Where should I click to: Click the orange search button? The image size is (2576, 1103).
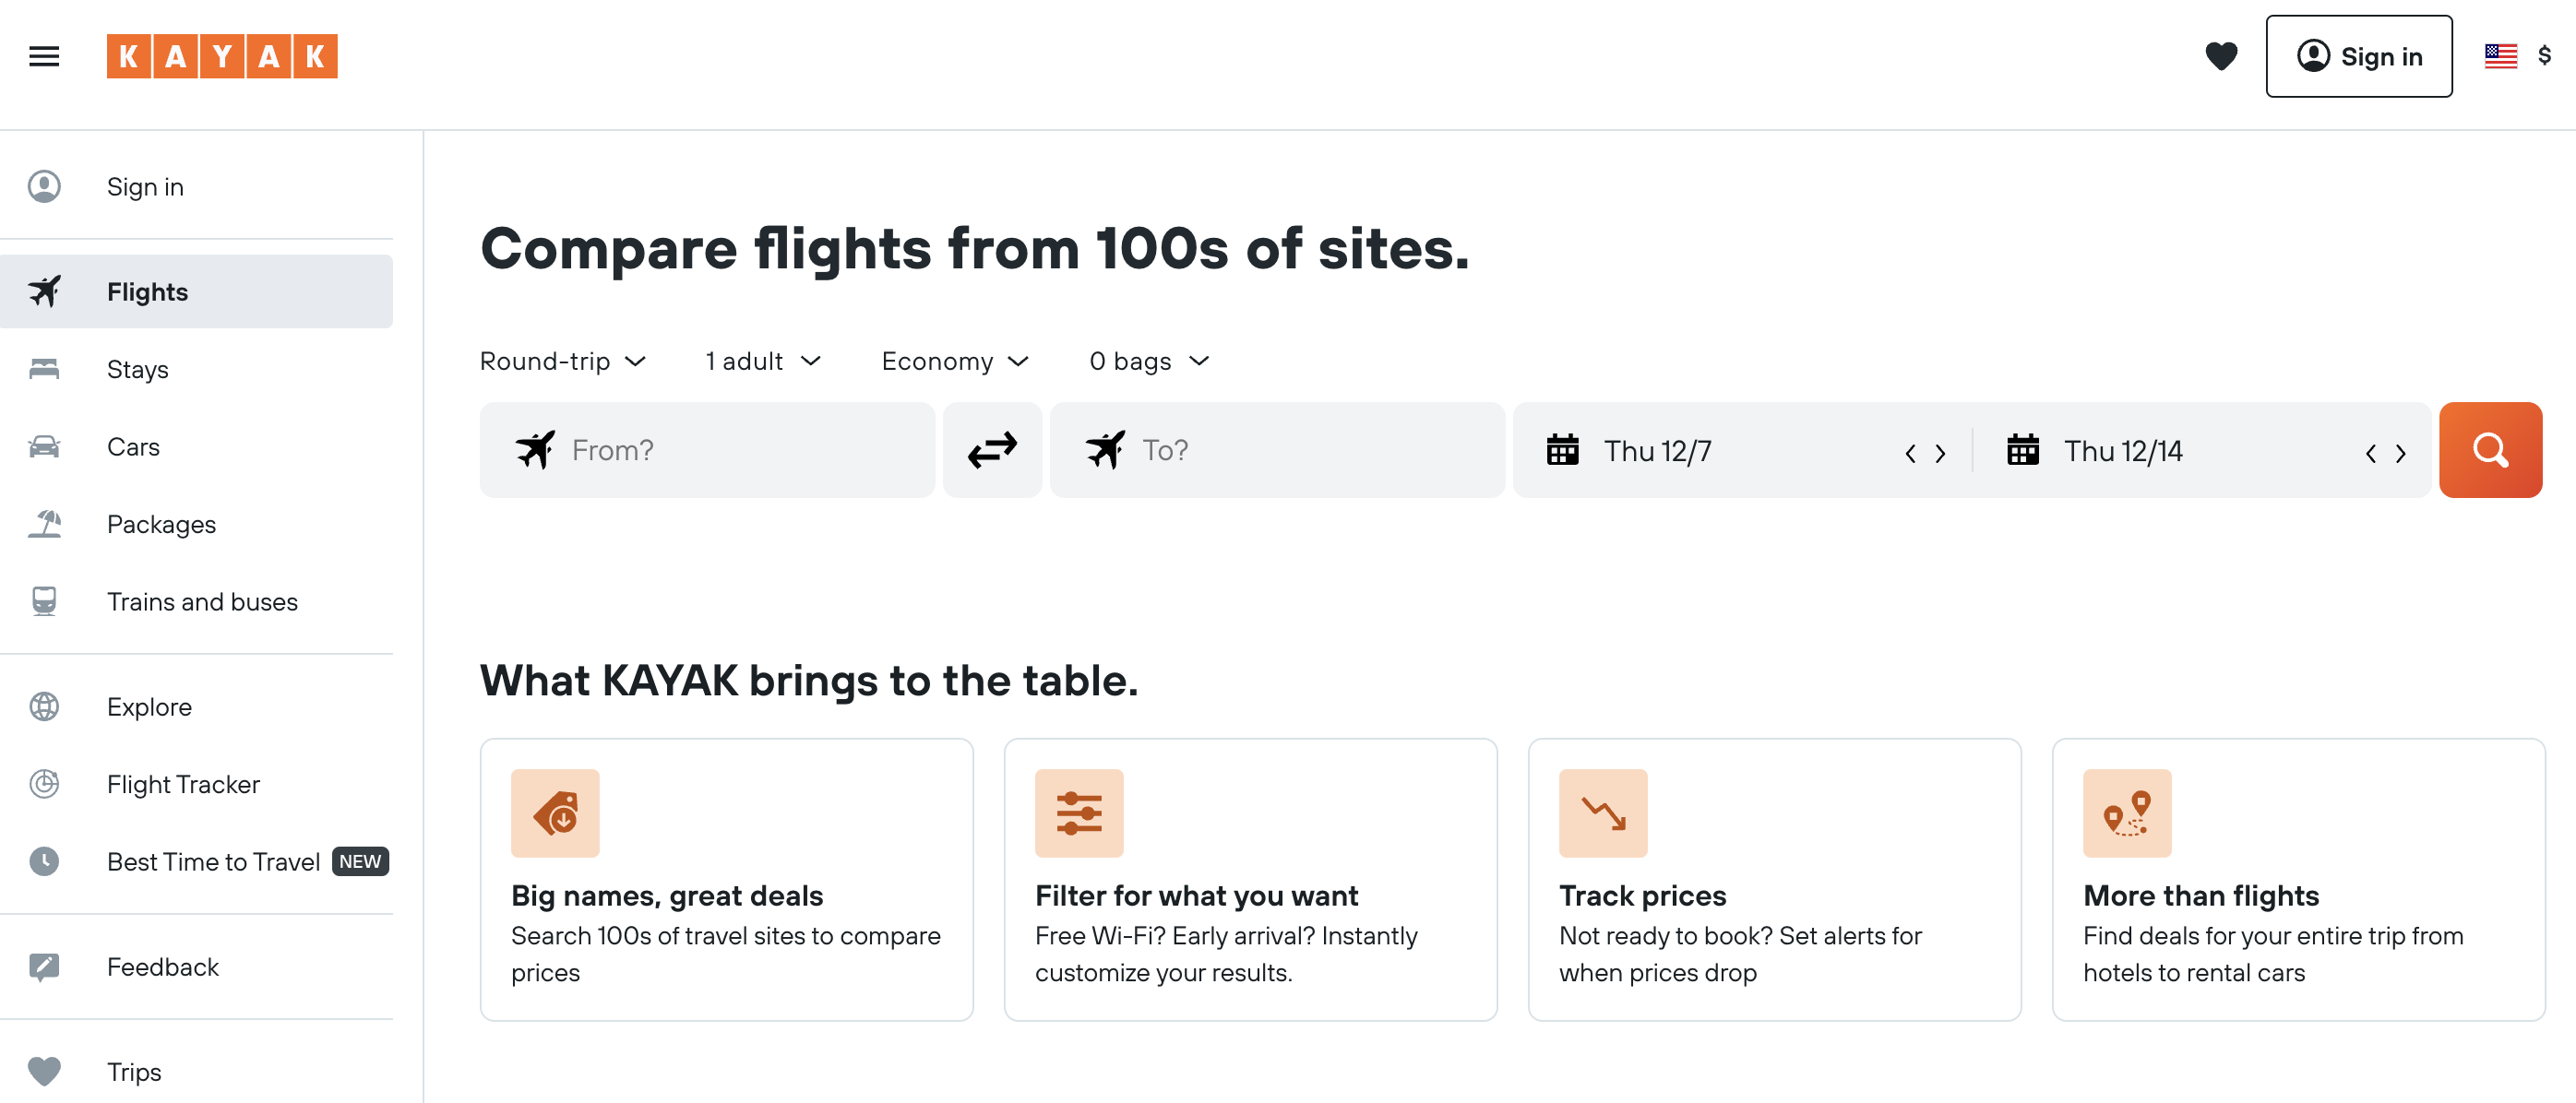(x=2490, y=450)
